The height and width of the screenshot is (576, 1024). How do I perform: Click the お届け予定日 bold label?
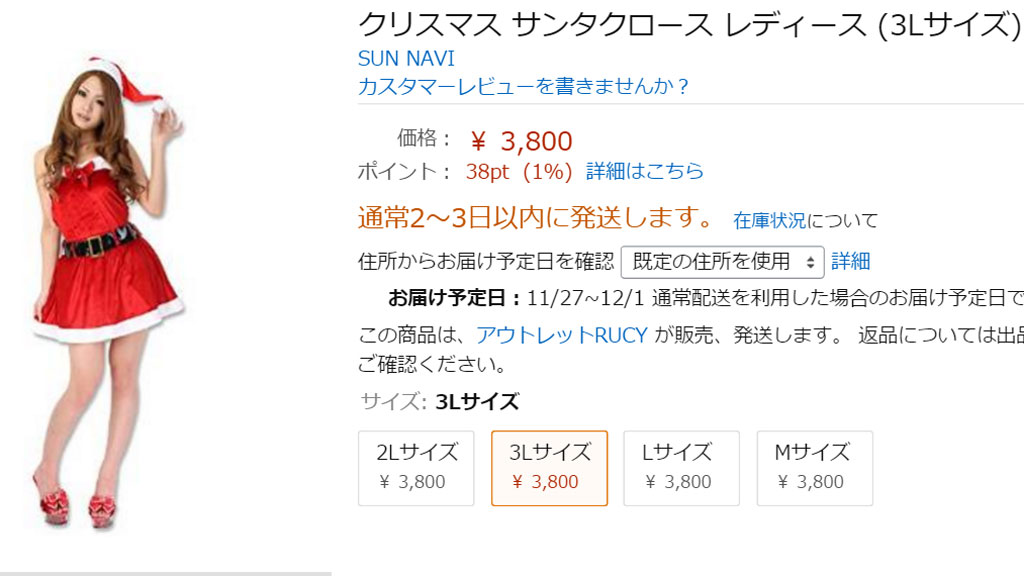(x=455, y=298)
